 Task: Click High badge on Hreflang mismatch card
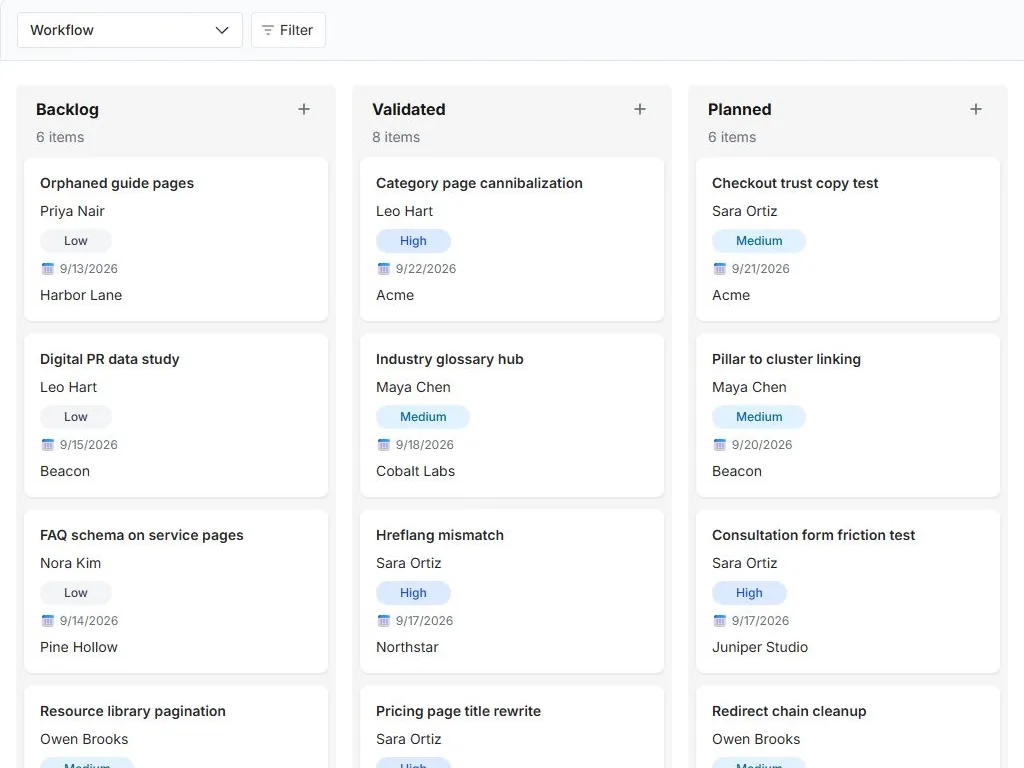point(413,593)
